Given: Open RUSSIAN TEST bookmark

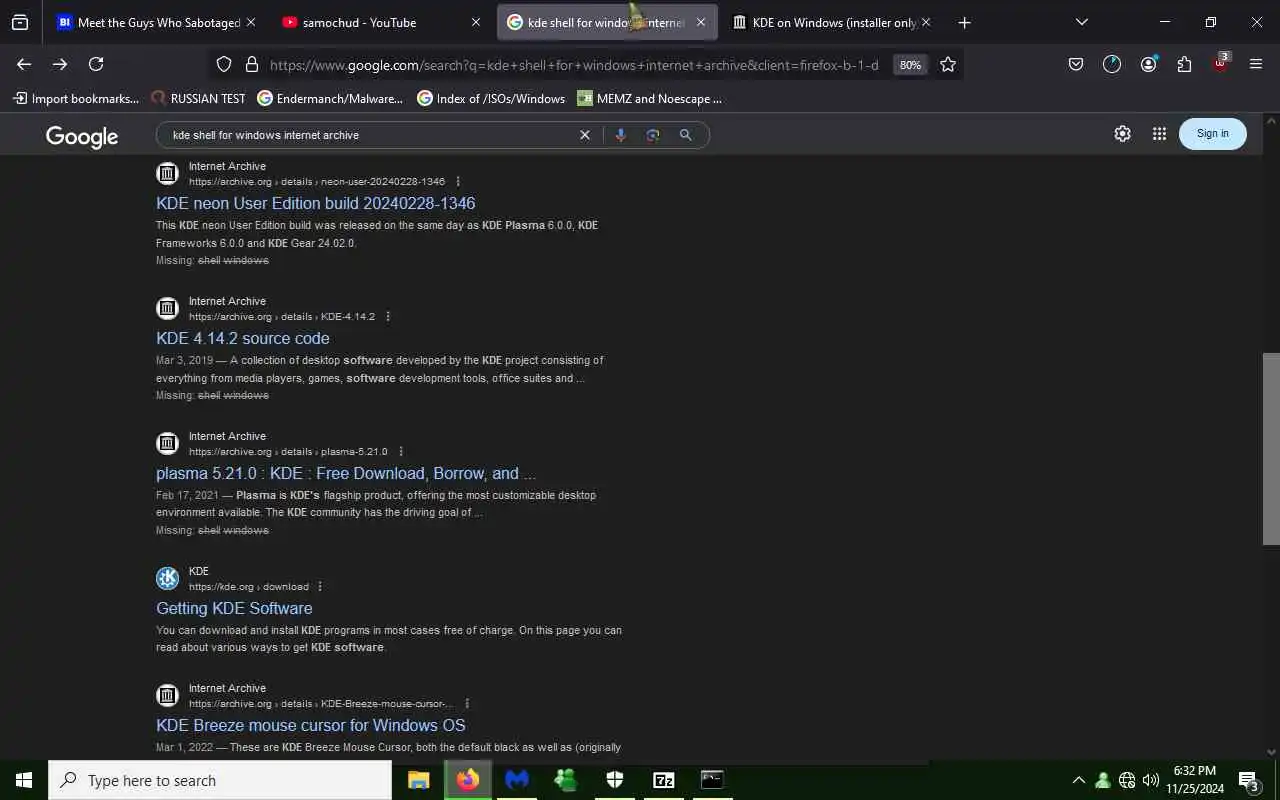Looking at the screenshot, I should (x=198, y=98).
